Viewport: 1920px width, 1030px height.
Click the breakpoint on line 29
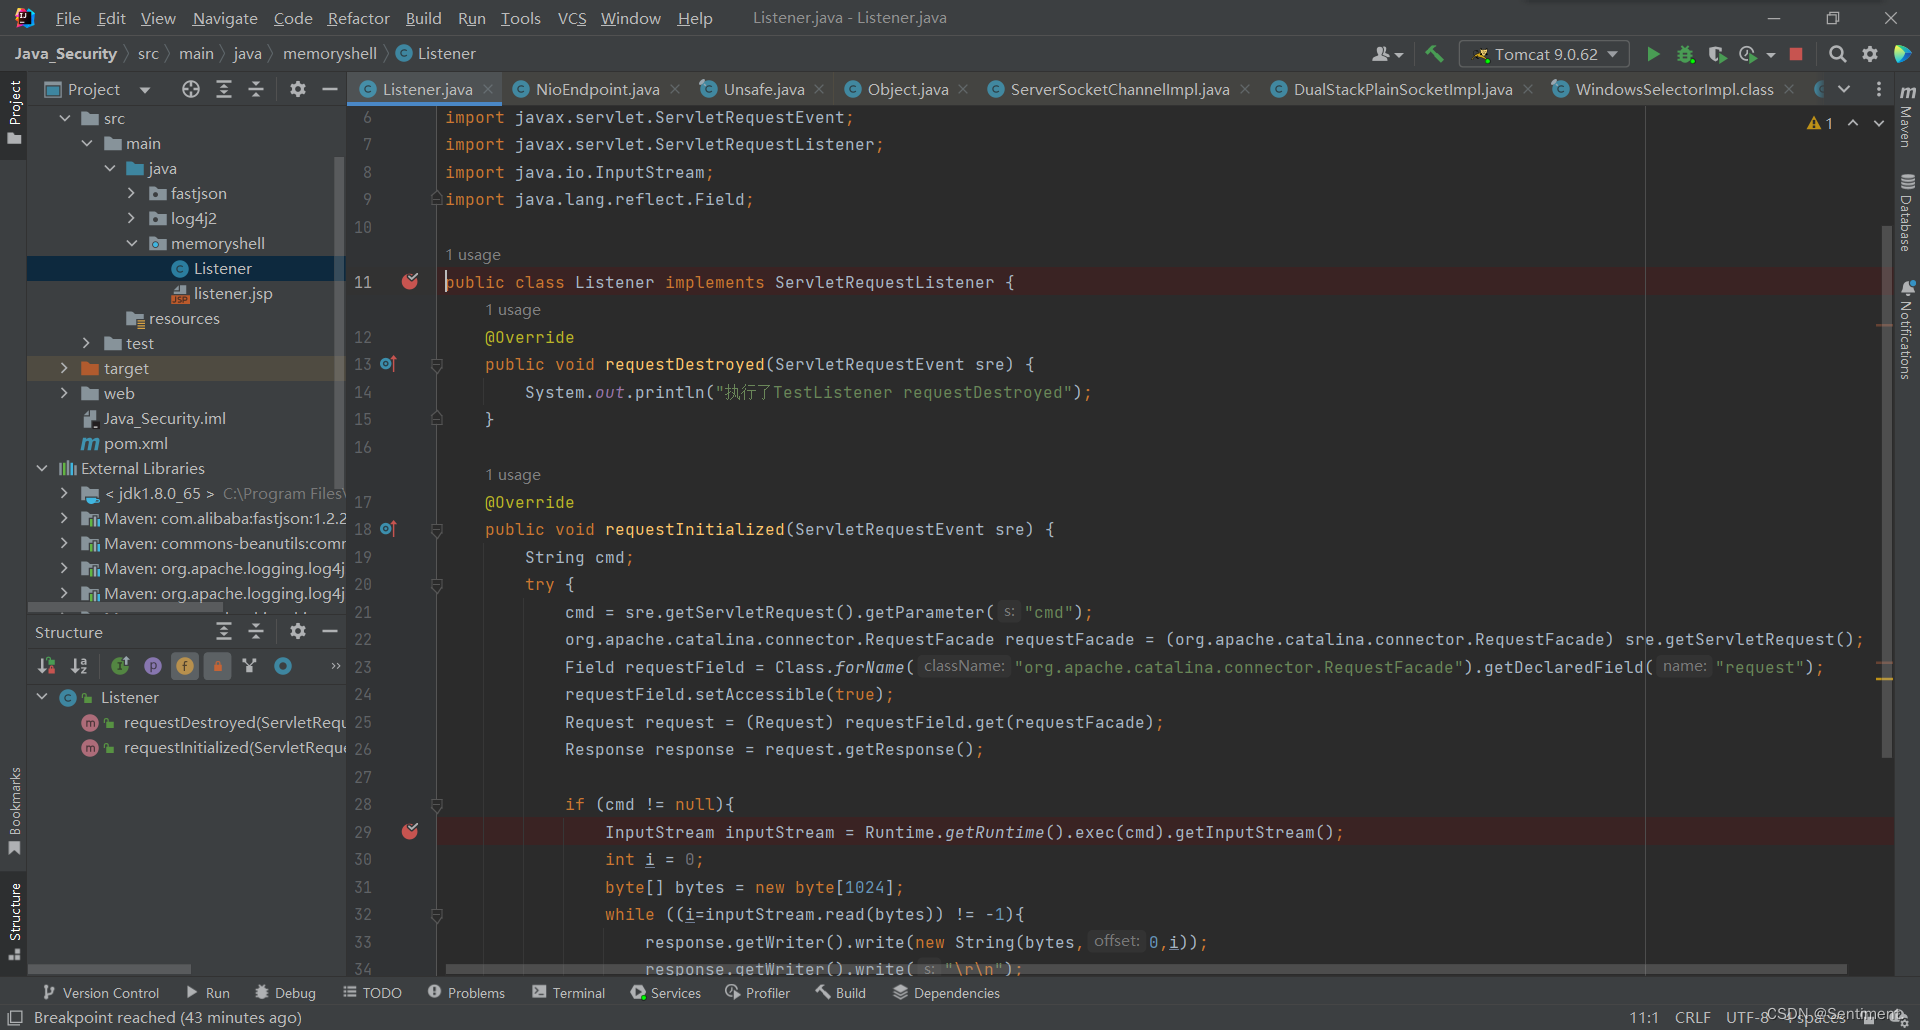(x=410, y=831)
